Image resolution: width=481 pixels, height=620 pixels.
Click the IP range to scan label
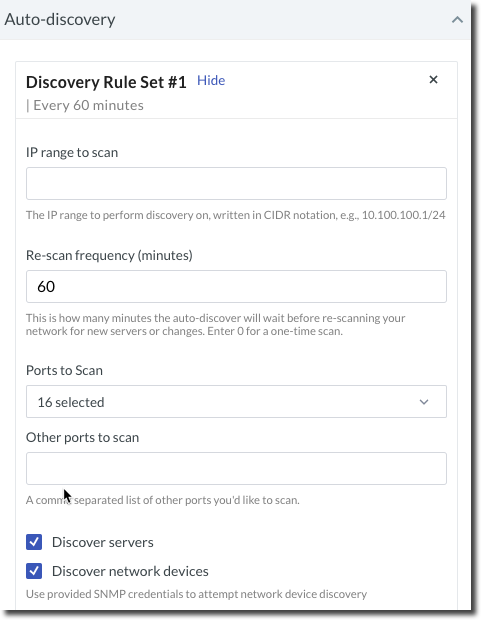click(72, 153)
